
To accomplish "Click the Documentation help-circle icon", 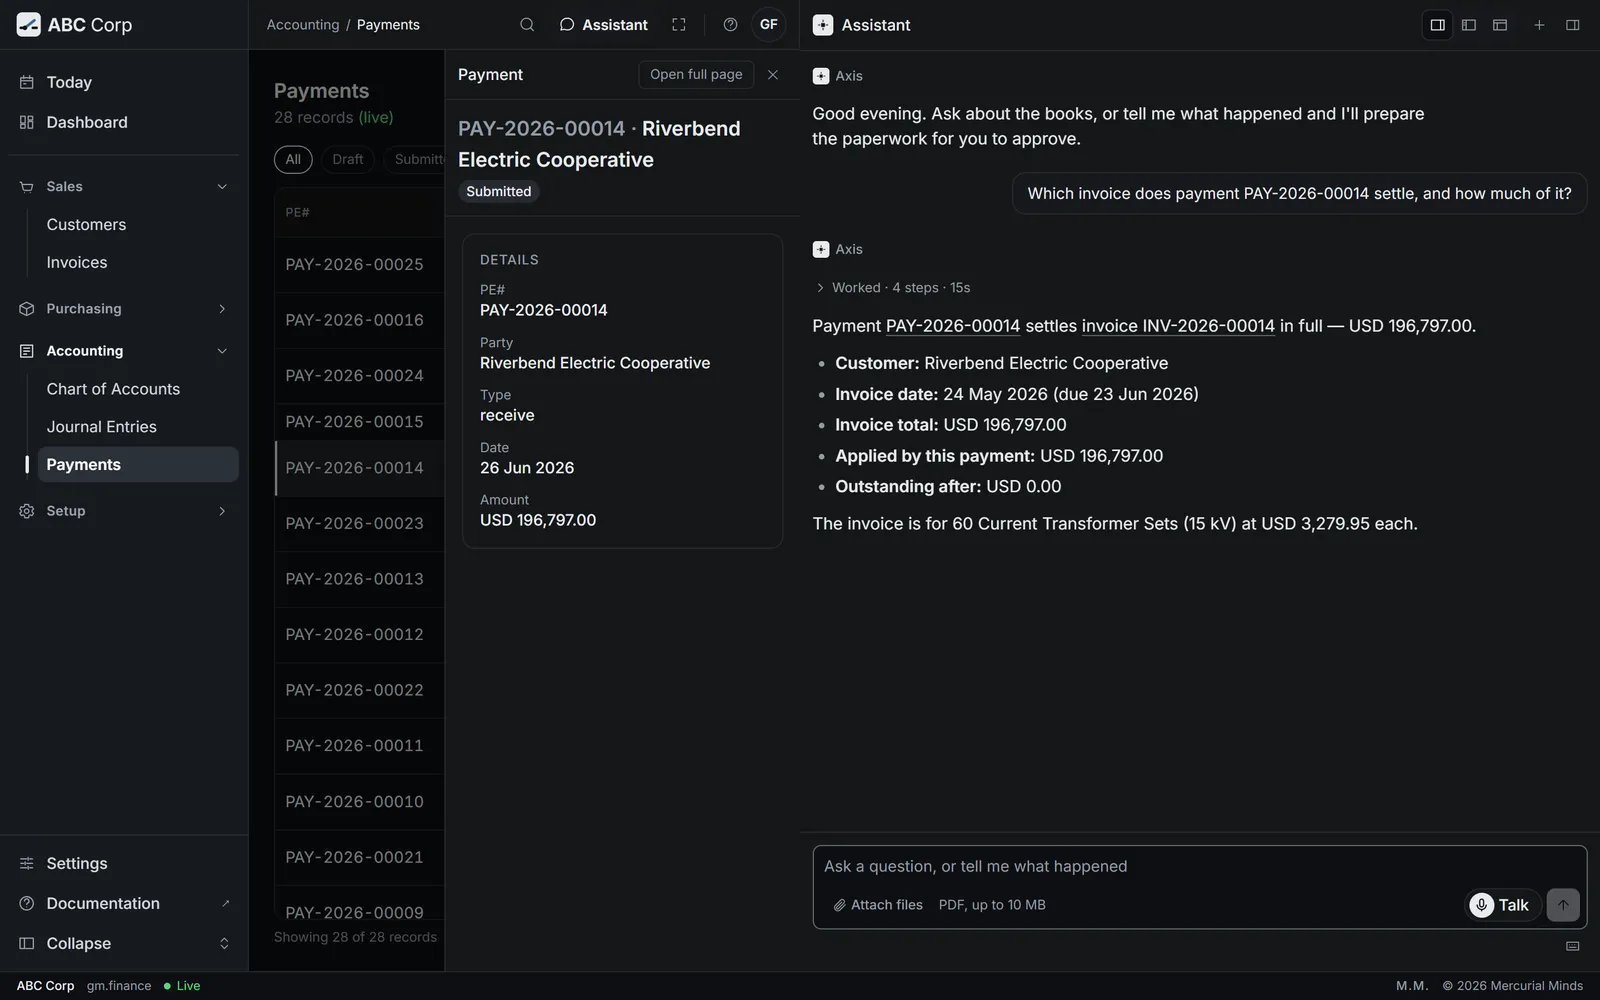I will pos(27,904).
